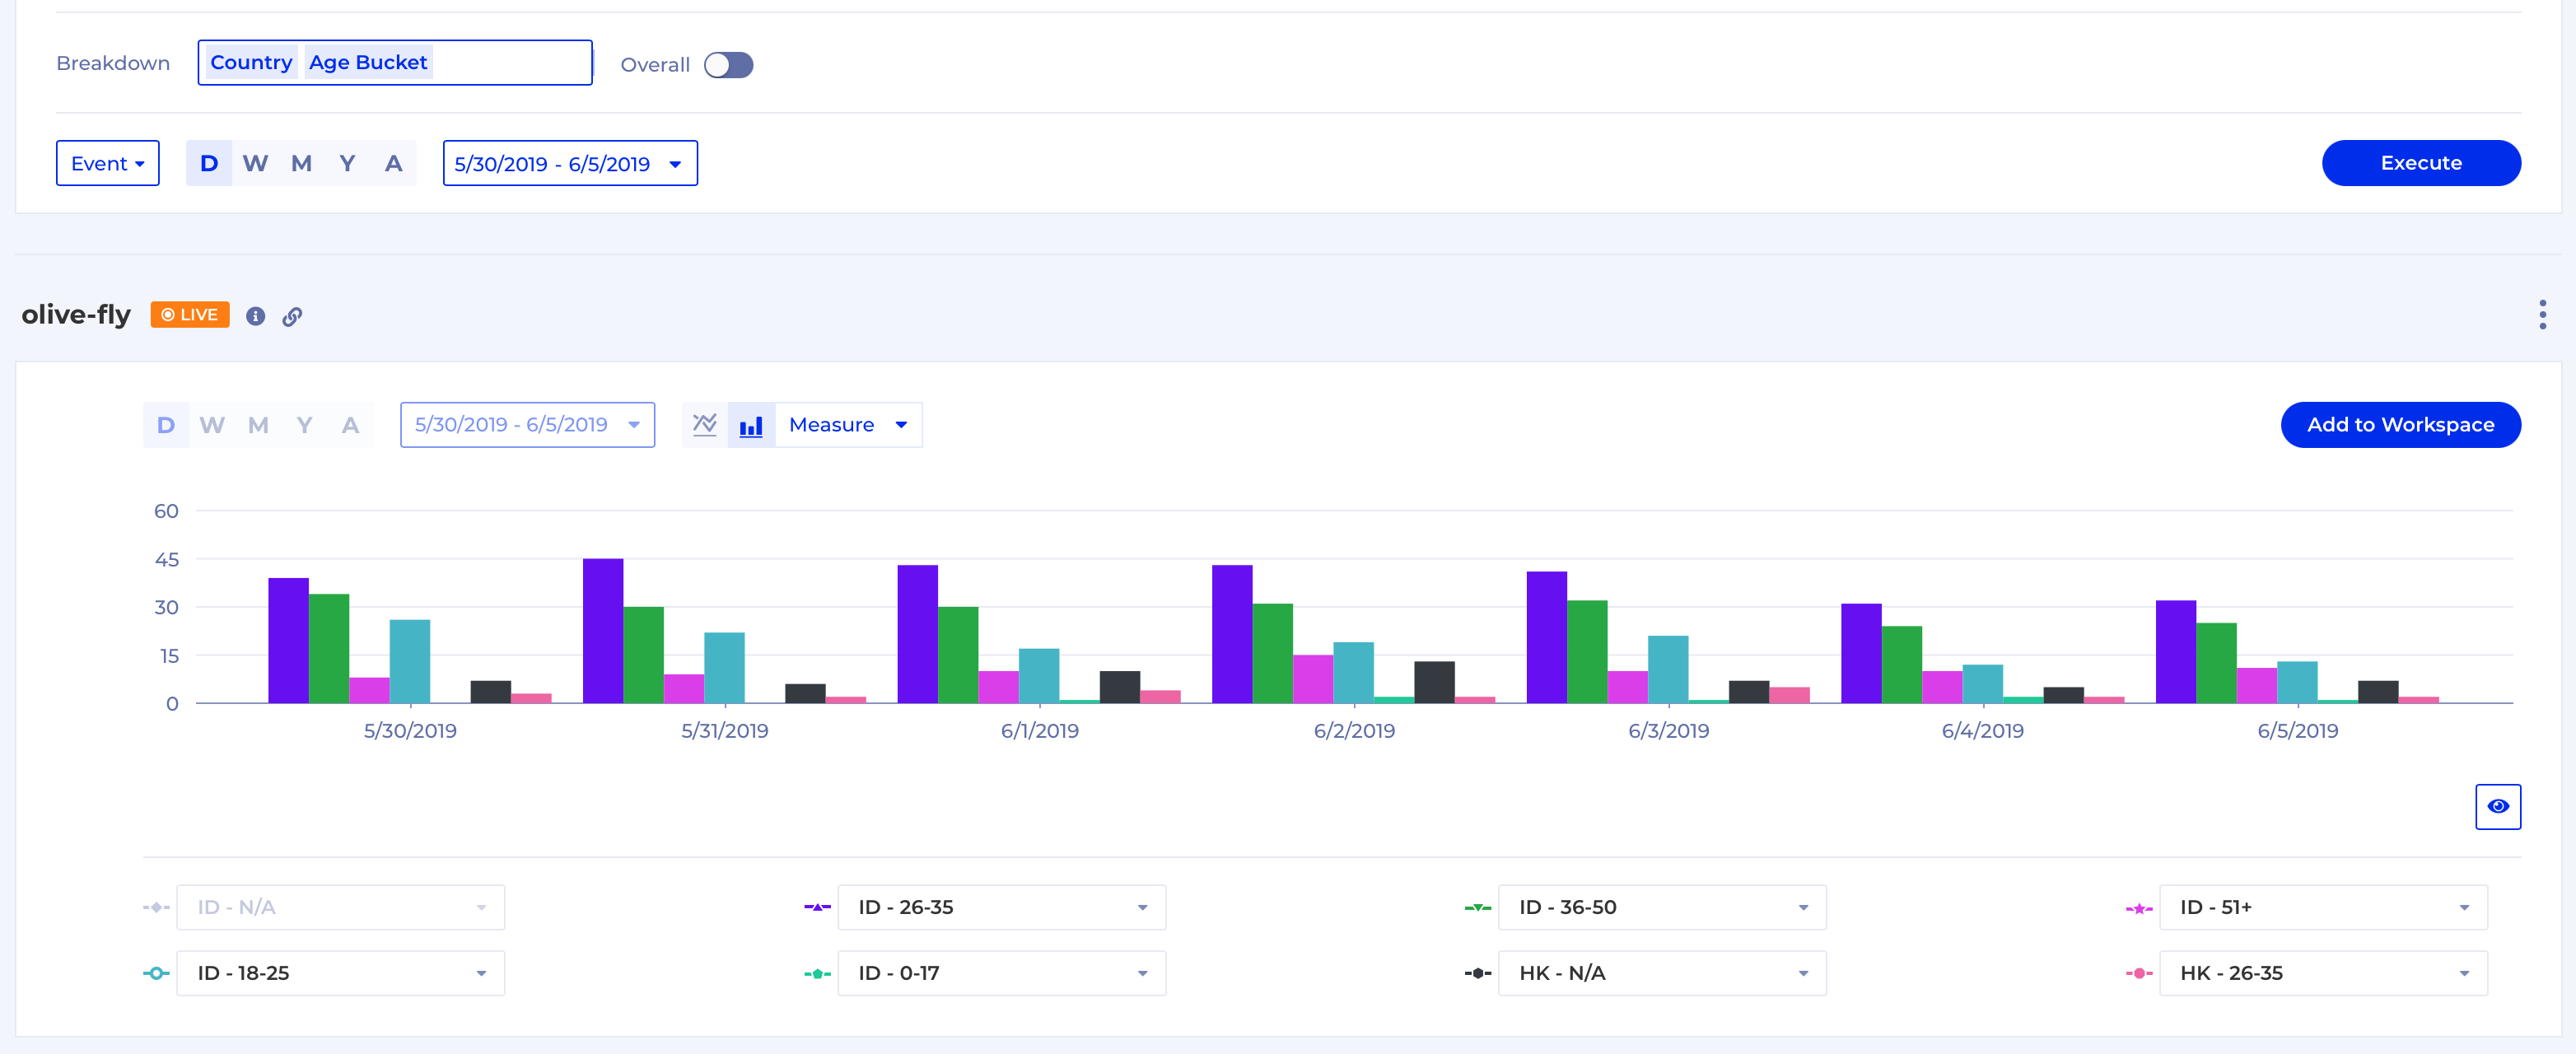This screenshot has height=1054, width=2576.
Task: Click the info icon next to olive-fly
Action: [256, 316]
